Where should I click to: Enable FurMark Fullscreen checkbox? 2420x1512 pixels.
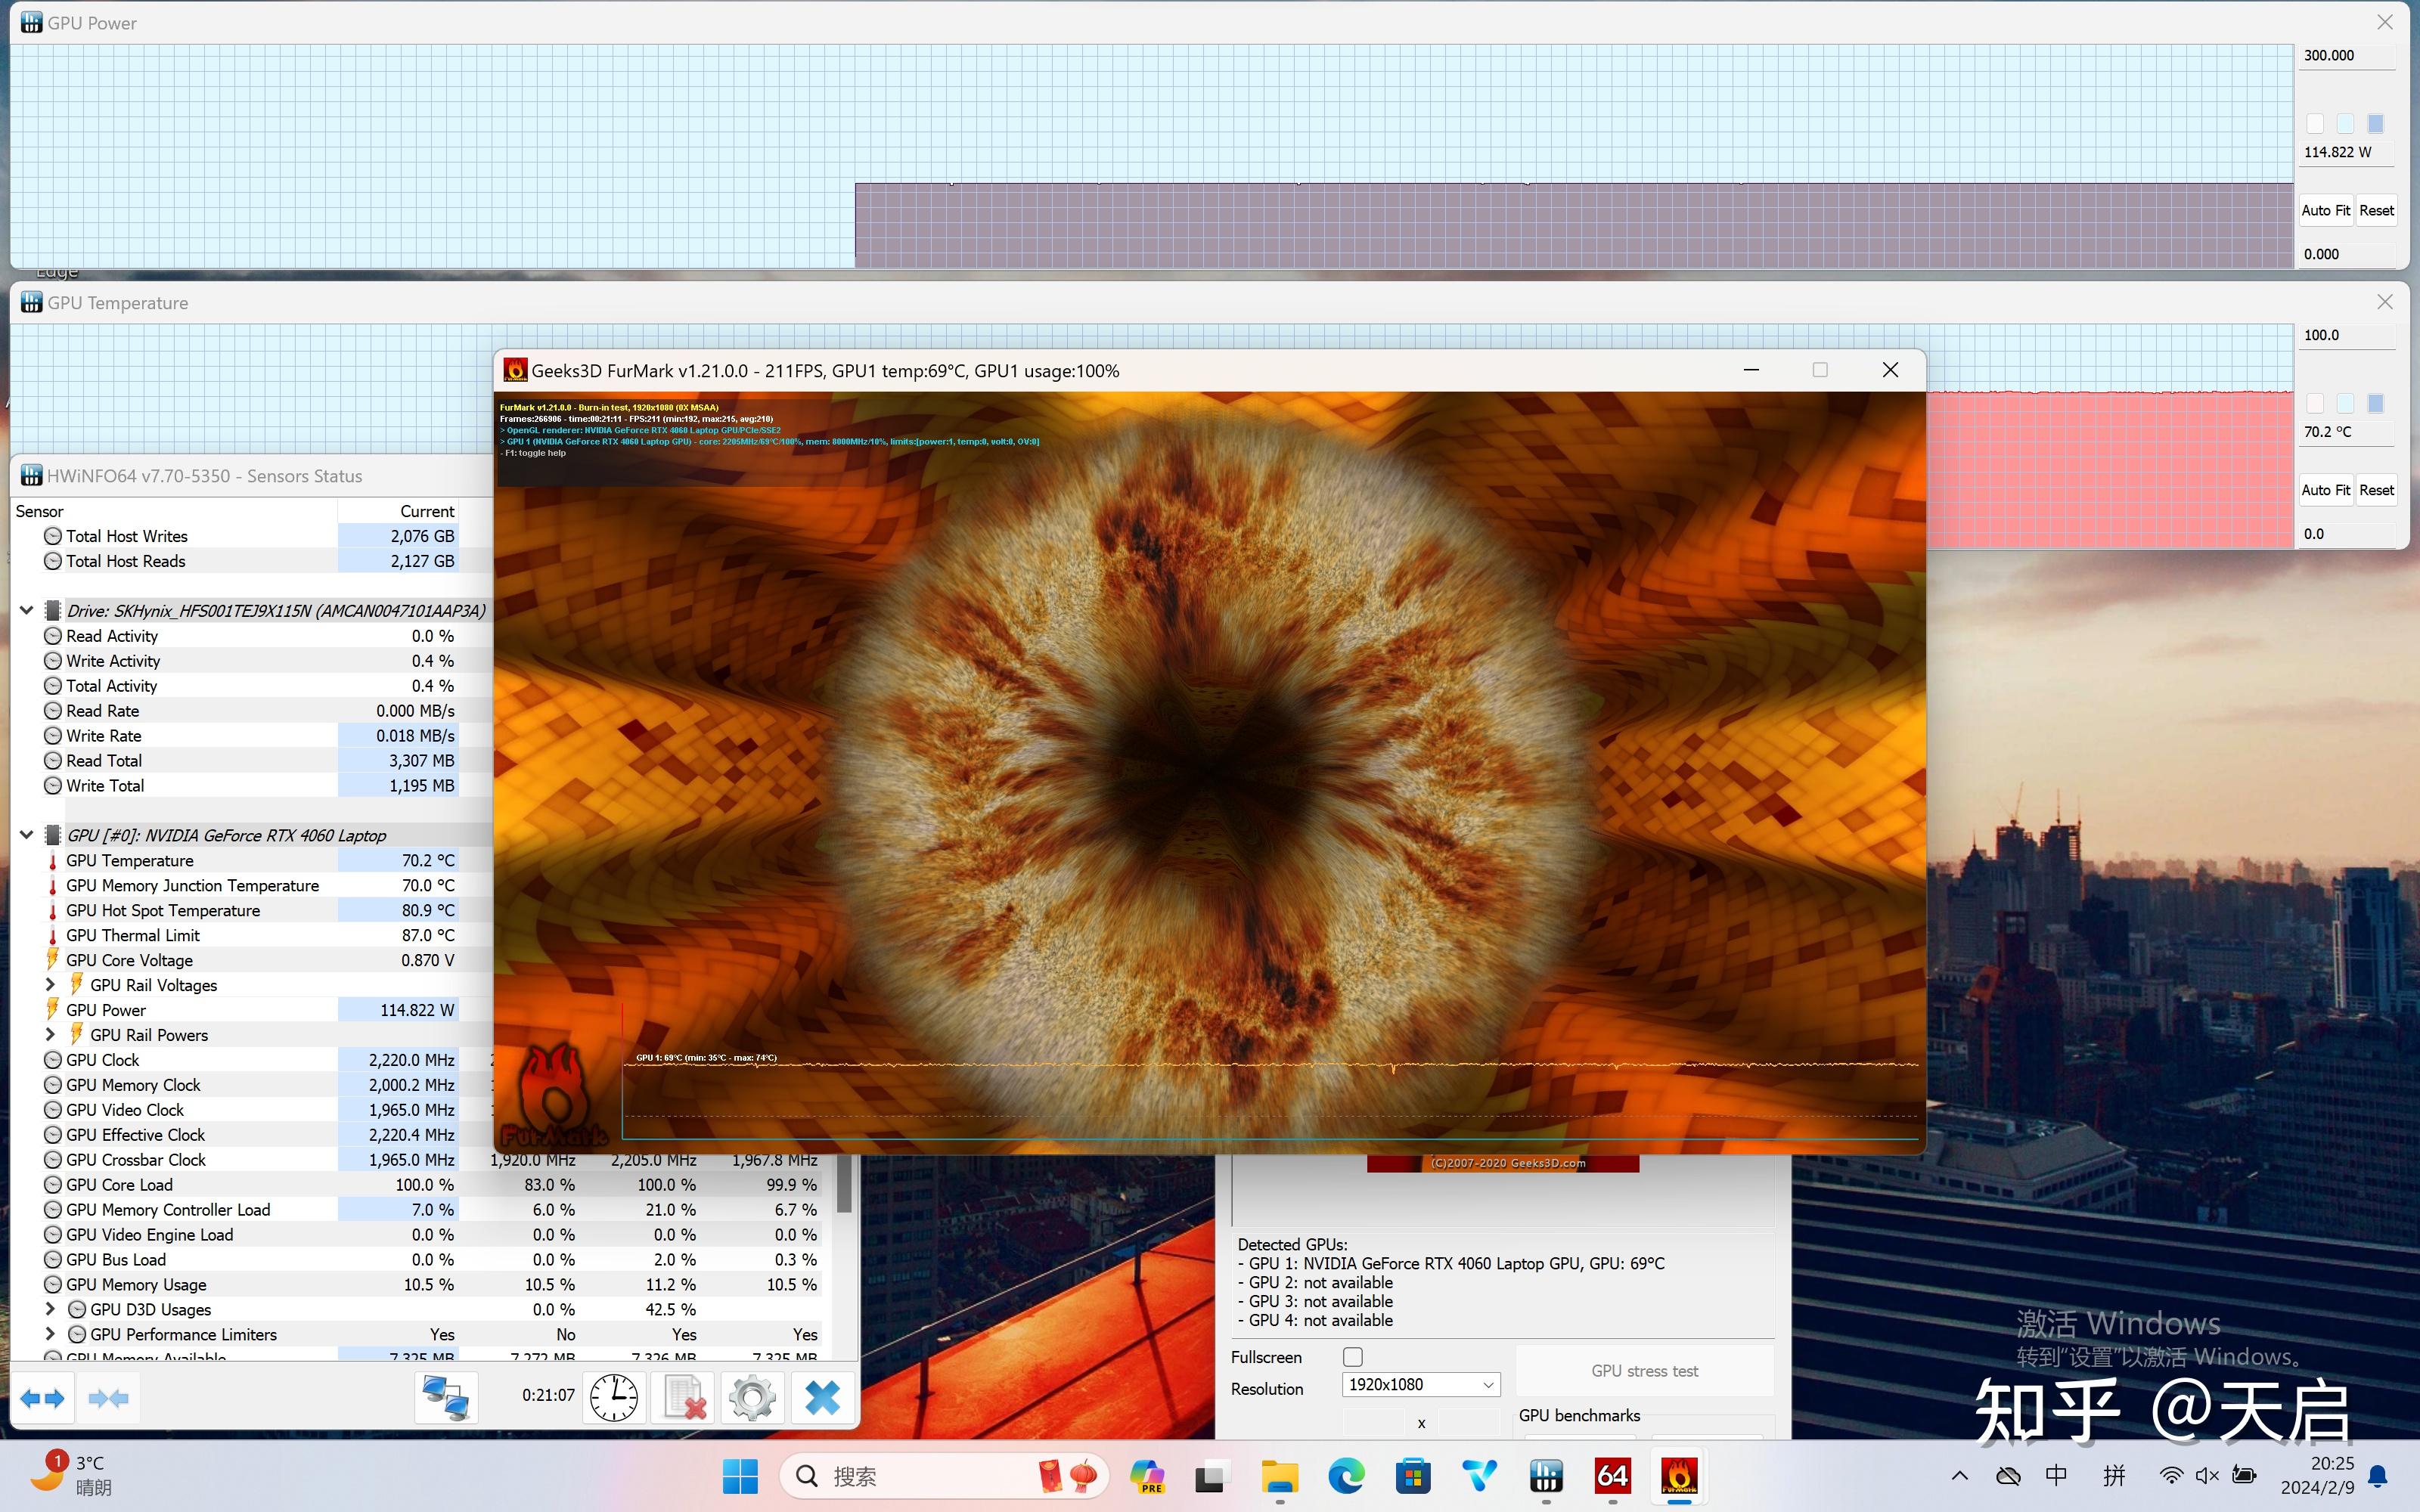tap(1352, 1357)
